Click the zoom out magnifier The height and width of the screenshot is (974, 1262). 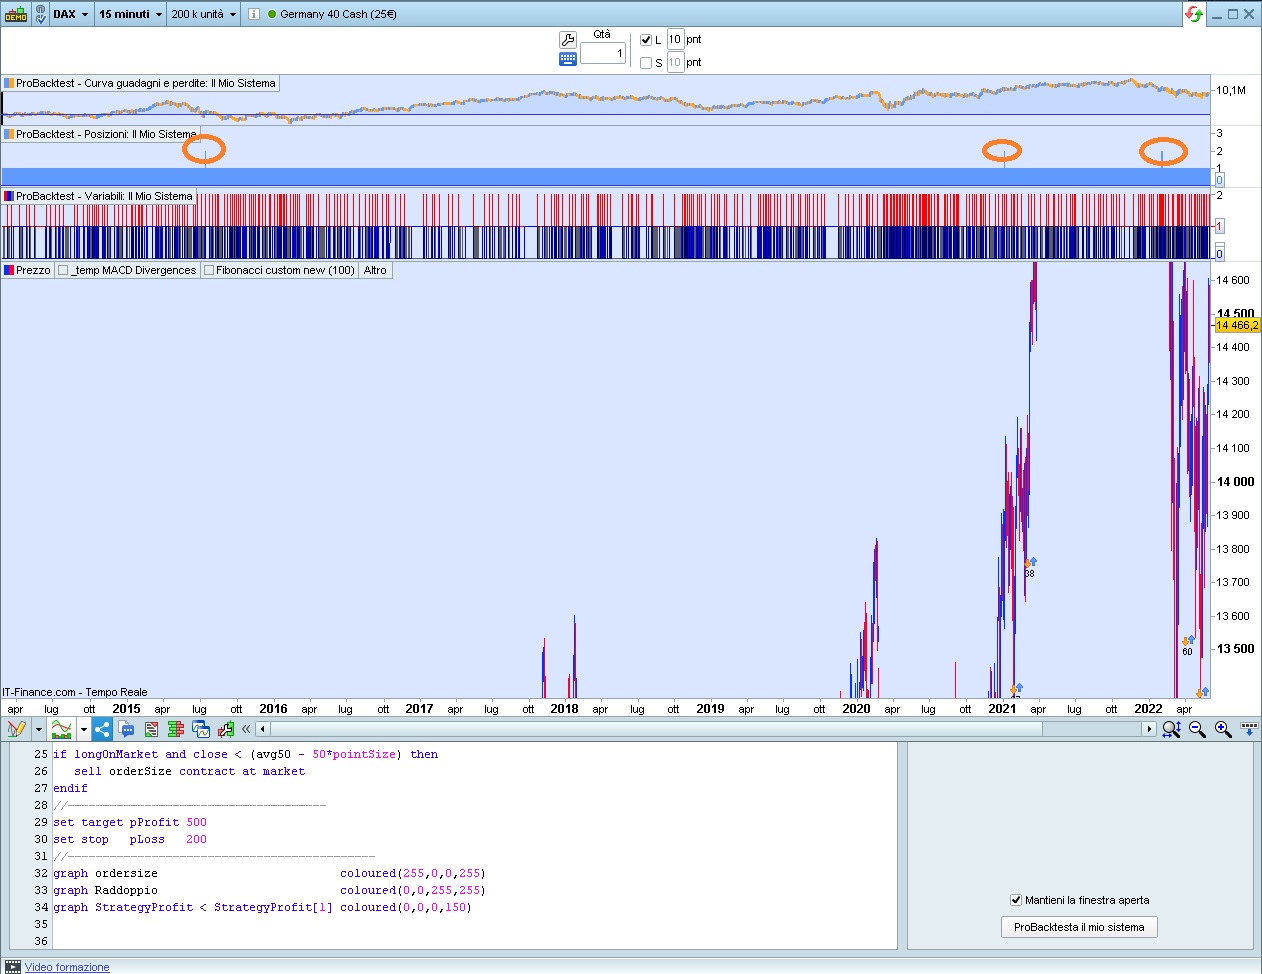(x=1197, y=729)
